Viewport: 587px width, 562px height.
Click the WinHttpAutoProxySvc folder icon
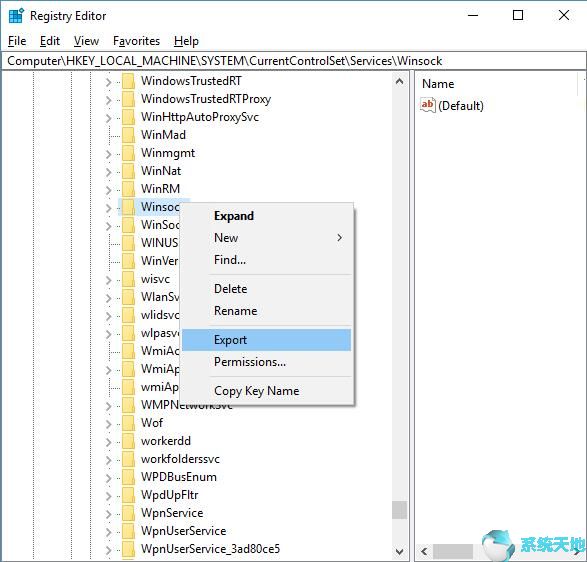[x=128, y=117]
